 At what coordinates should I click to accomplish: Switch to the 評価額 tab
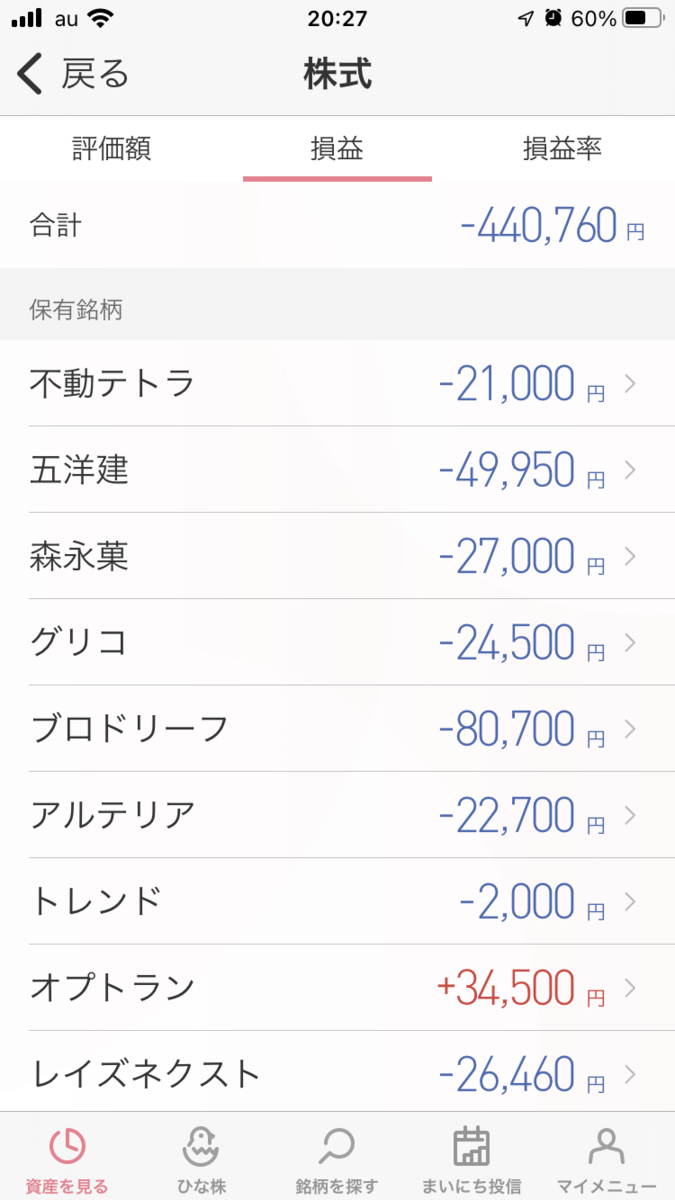pyautogui.click(x=113, y=149)
